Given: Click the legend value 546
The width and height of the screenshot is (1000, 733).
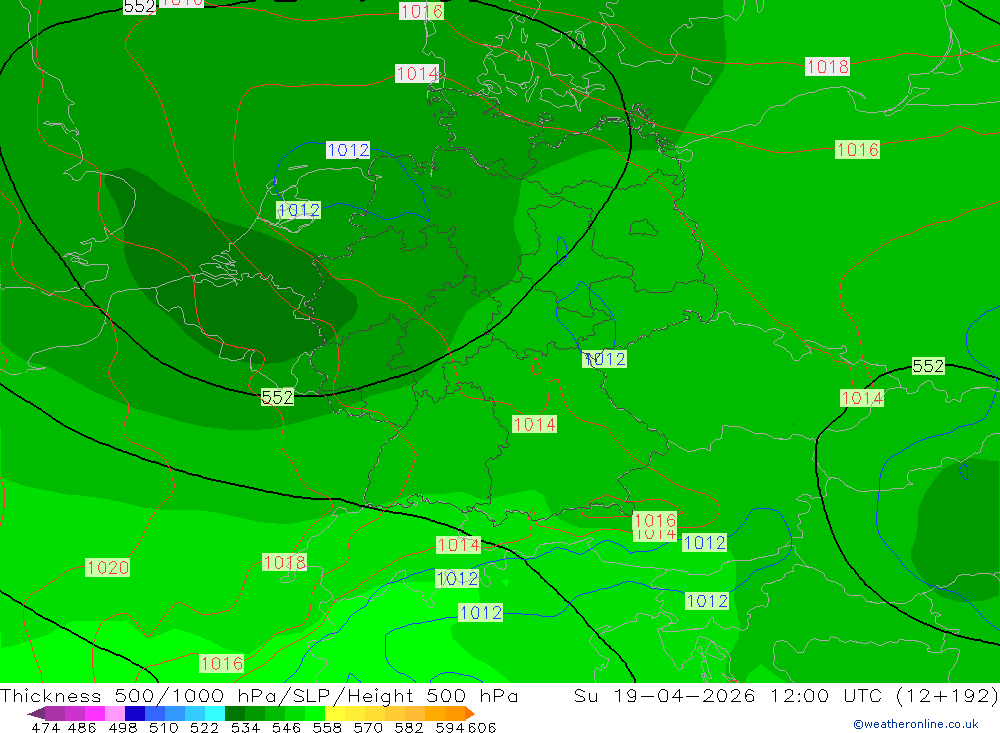Looking at the screenshot, I should [286, 727].
